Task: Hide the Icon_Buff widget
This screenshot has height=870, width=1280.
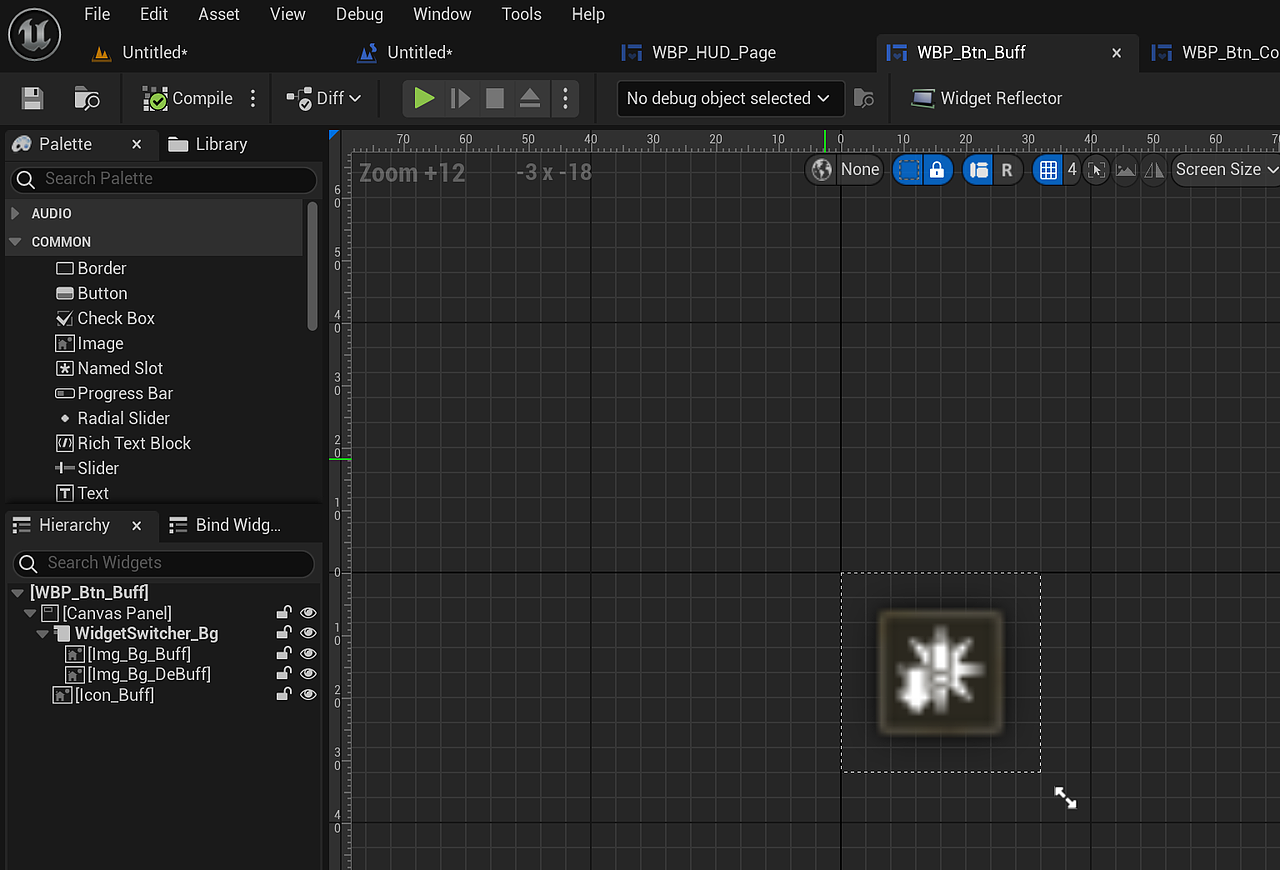Action: click(x=308, y=694)
